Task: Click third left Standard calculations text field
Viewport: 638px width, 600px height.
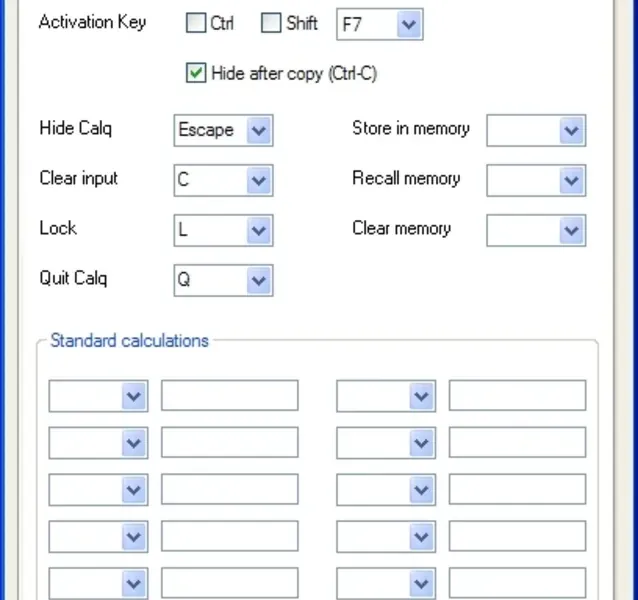Action: coord(229,489)
